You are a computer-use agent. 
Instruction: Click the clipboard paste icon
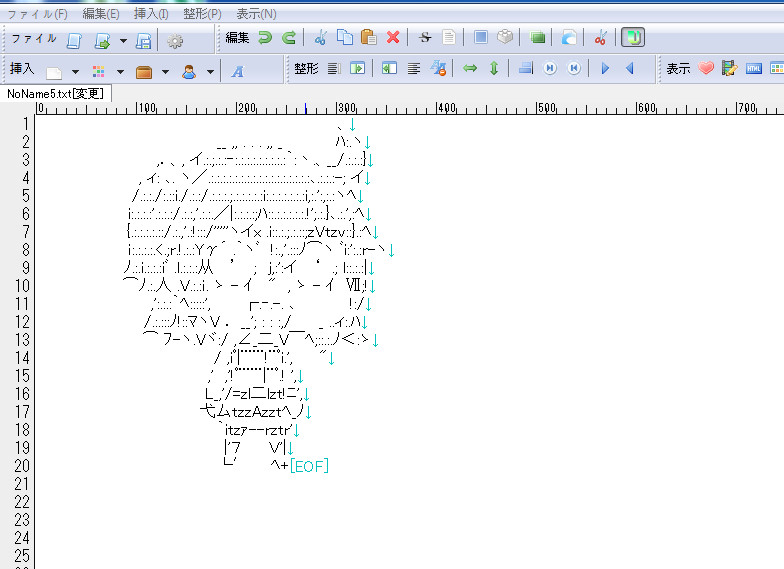click(x=368, y=39)
